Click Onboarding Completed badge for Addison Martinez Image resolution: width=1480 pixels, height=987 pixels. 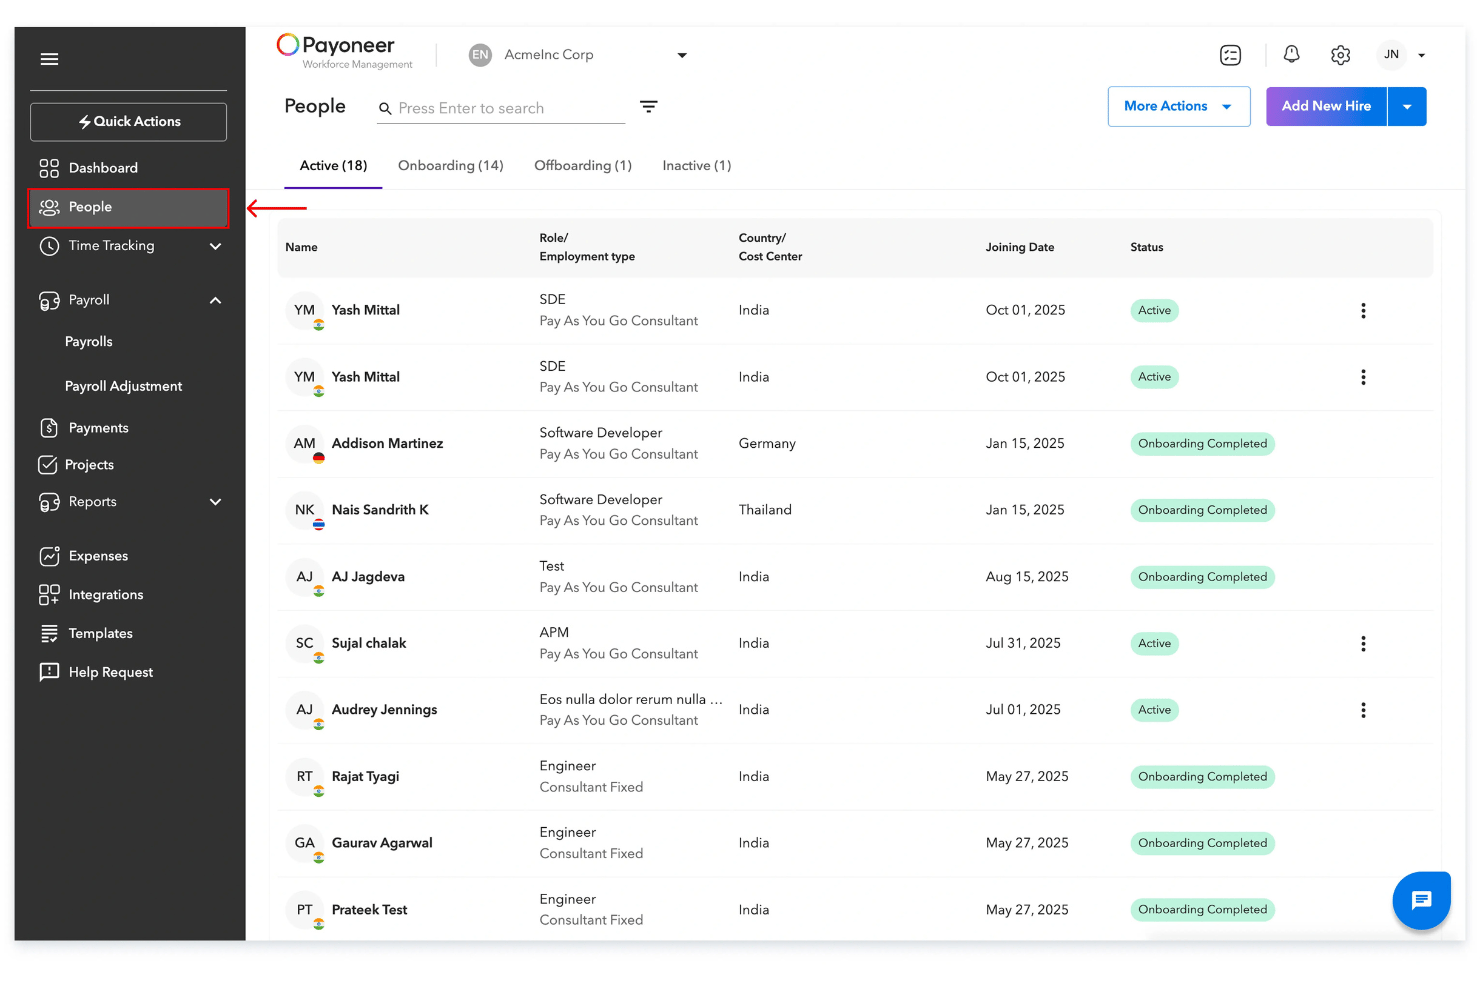click(1202, 444)
